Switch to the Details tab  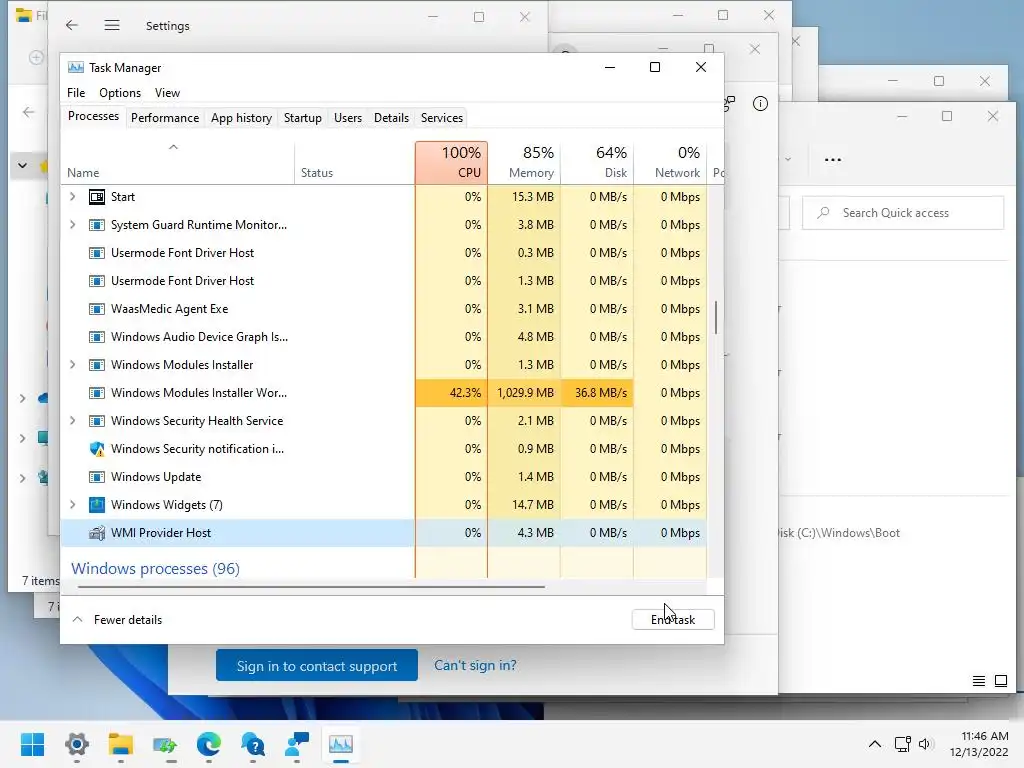(391, 118)
